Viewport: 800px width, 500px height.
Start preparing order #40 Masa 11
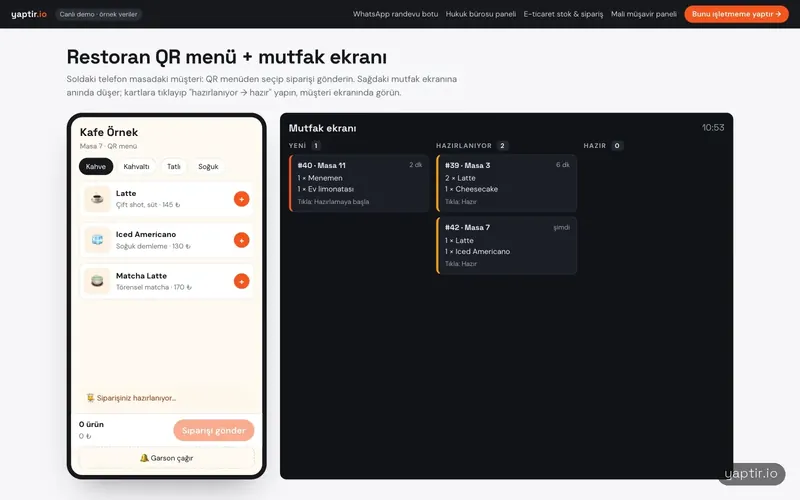click(x=359, y=183)
